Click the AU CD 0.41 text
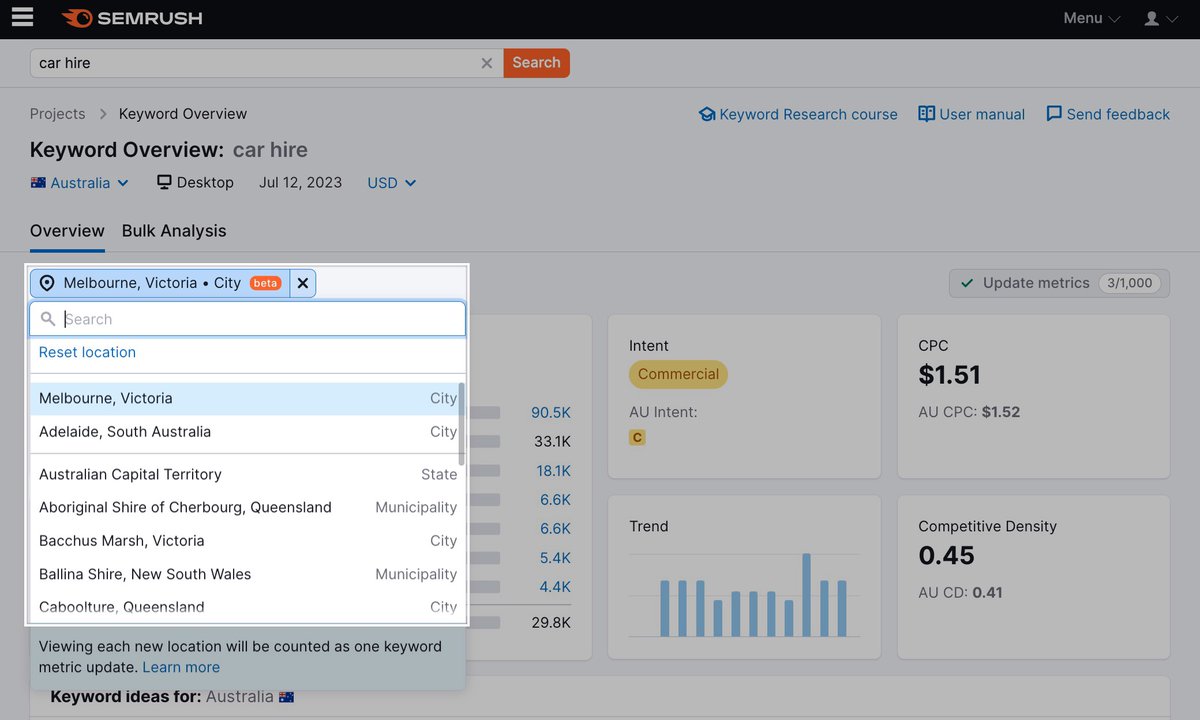This screenshot has width=1200, height=720. [x=960, y=592]
